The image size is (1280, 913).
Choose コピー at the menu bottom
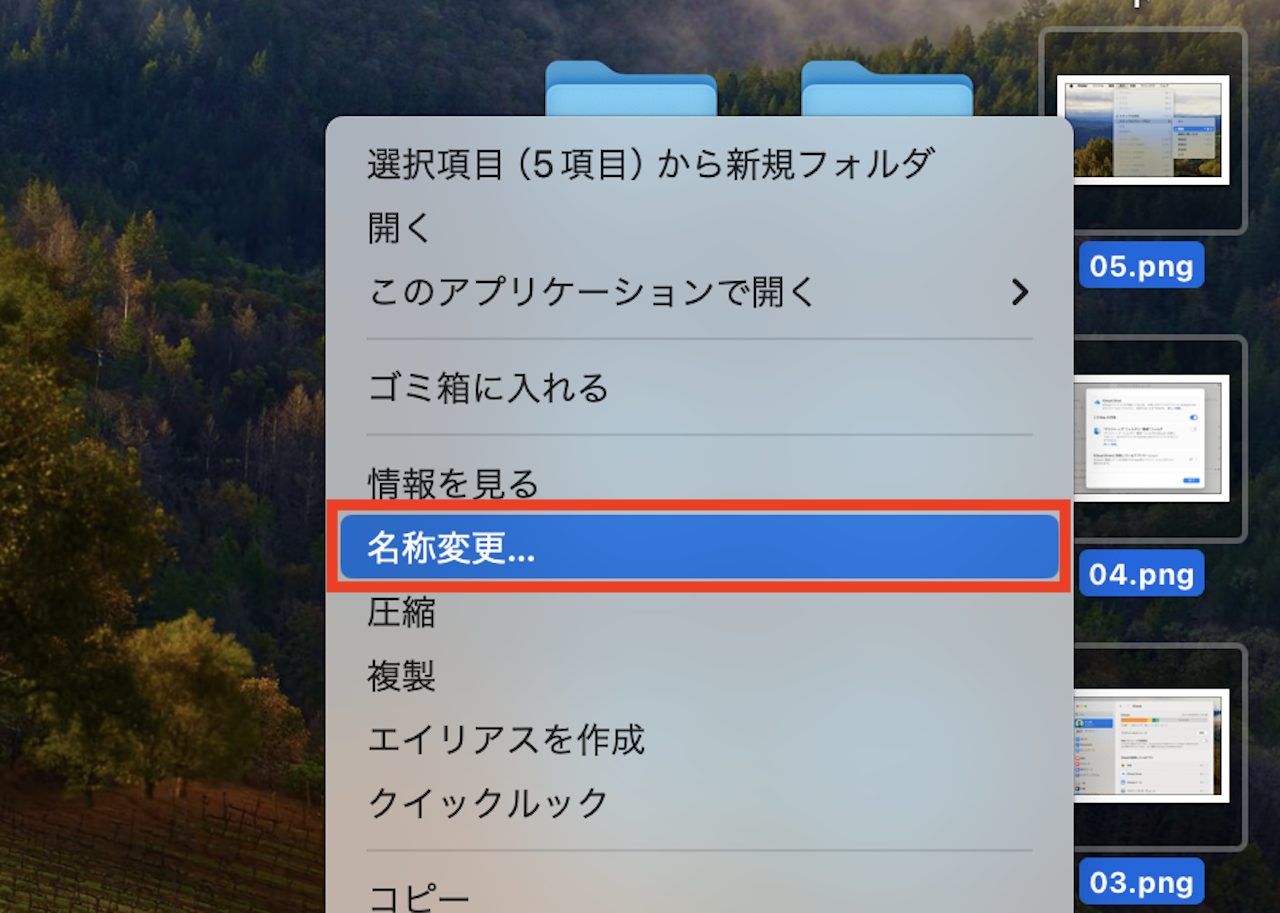(699, 896)
